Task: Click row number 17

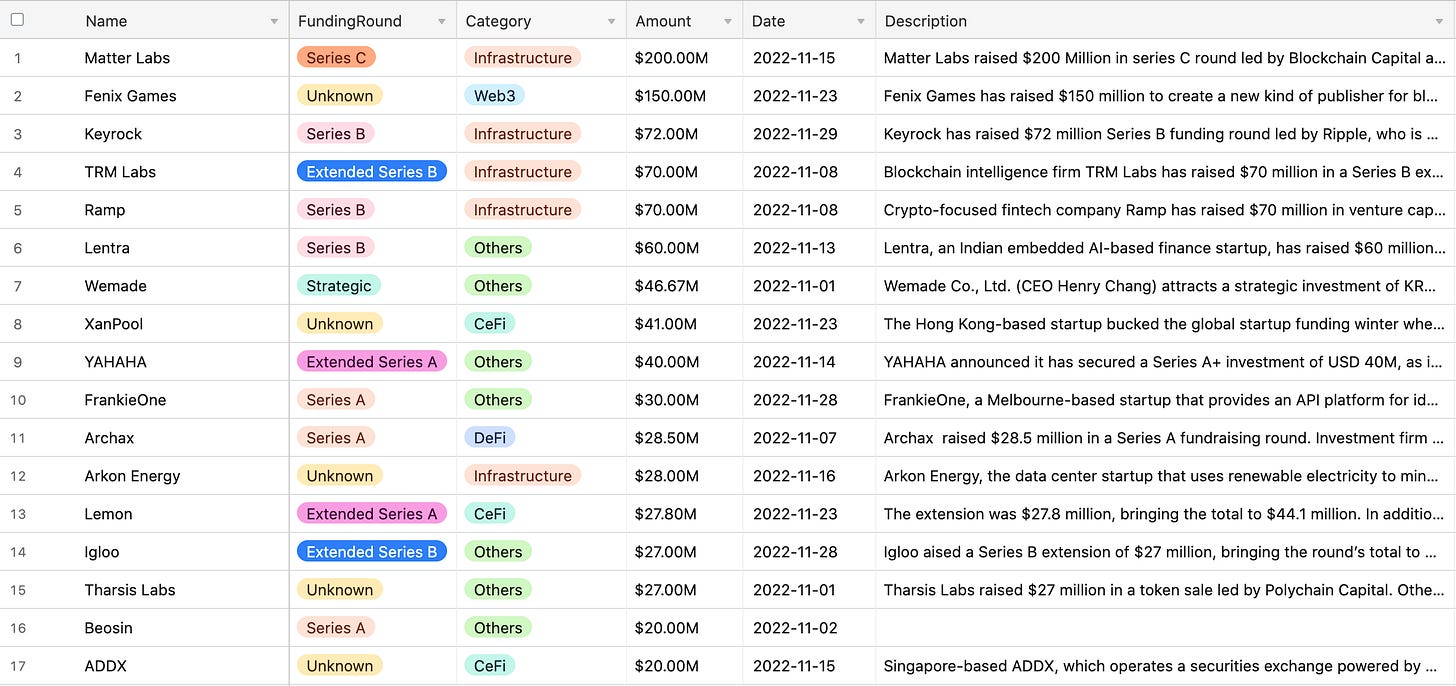Action: point(18,666)
